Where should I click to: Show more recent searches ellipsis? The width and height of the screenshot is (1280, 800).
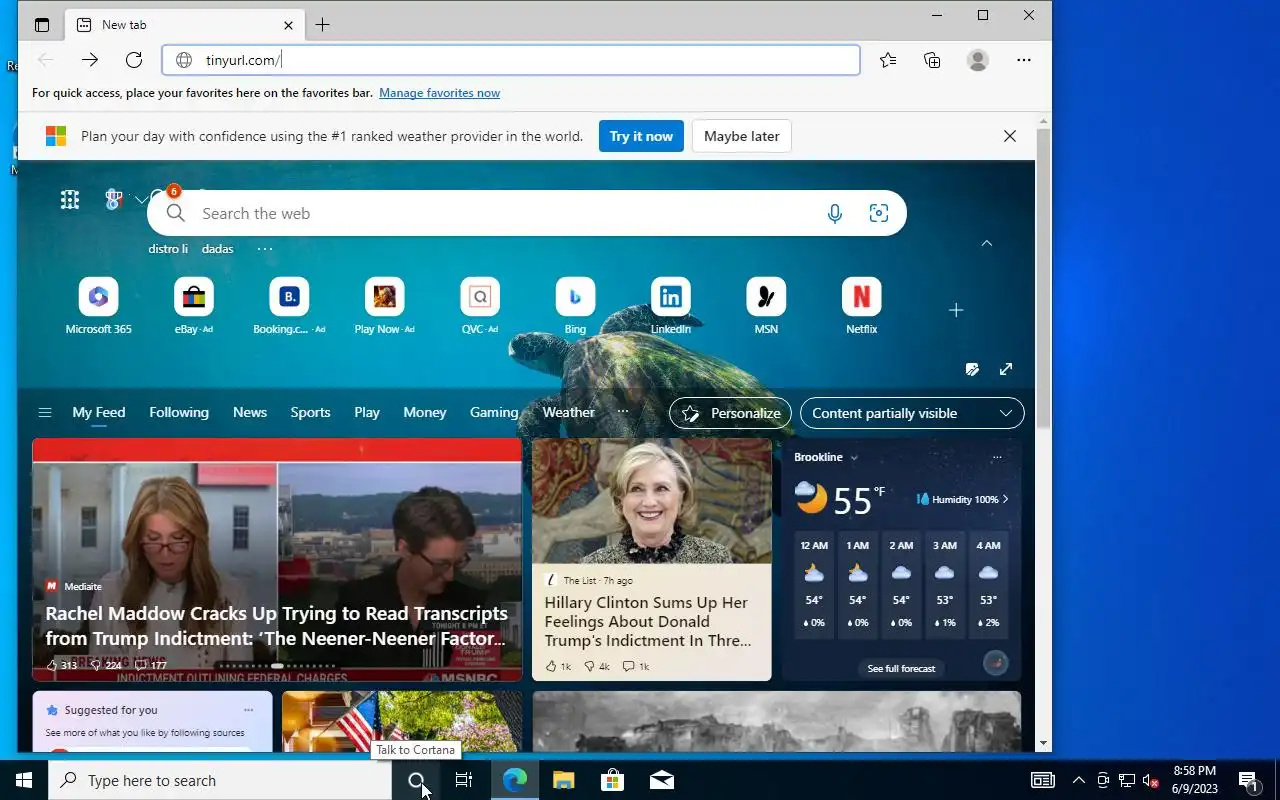tap(265, 249)
